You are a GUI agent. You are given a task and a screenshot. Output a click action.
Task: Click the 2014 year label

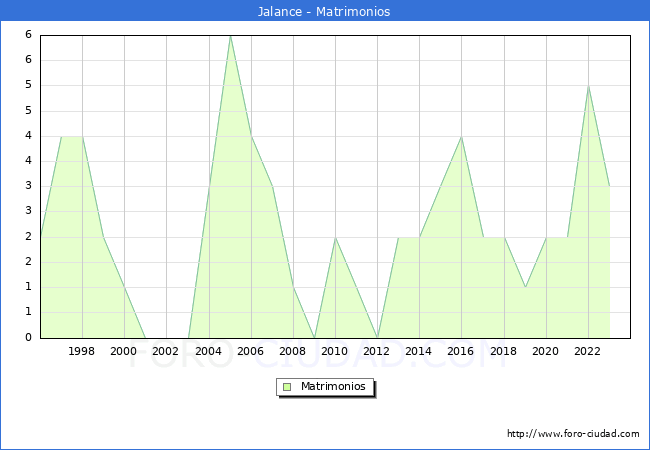click(x=419, y=351)
